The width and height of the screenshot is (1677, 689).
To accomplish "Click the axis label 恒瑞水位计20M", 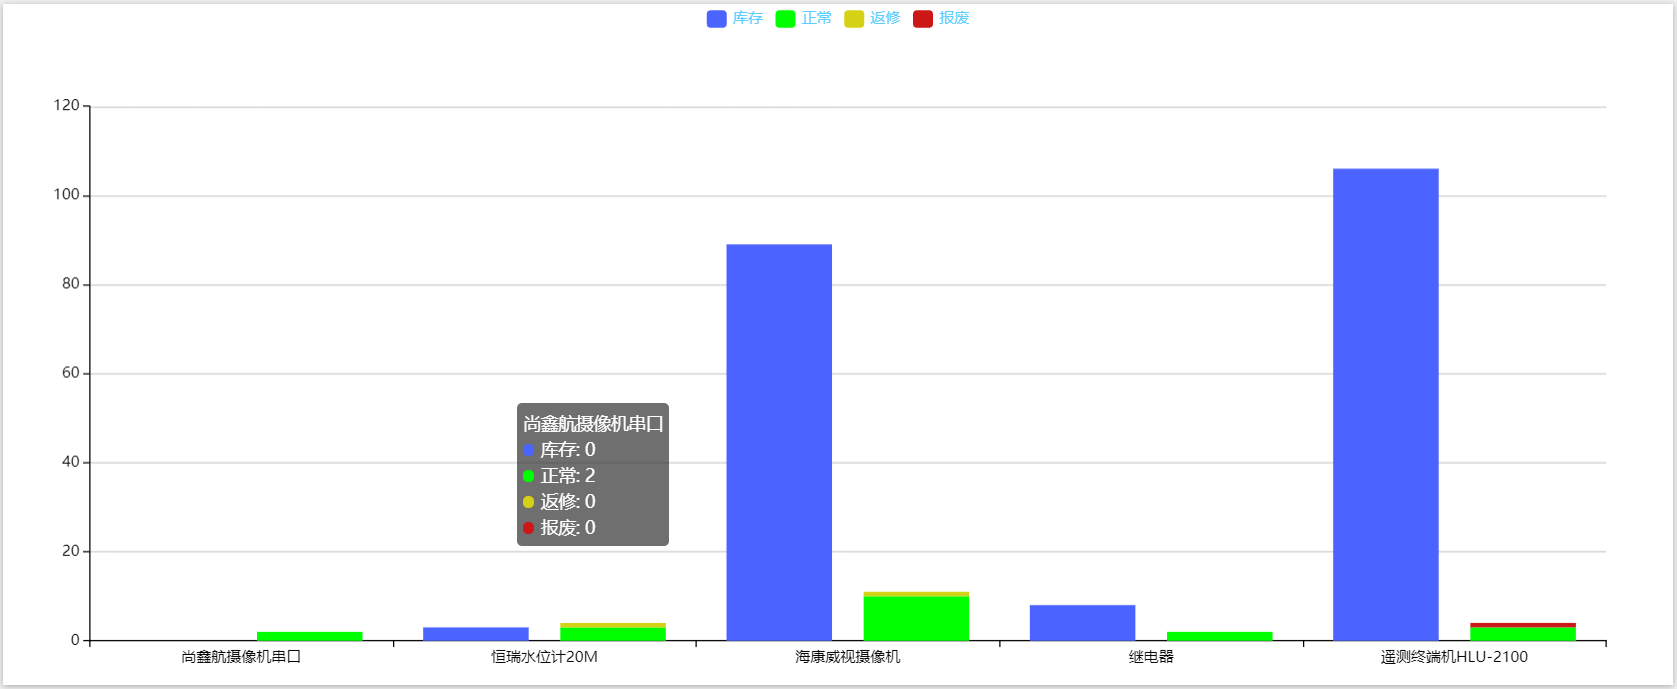I will 544,657.
